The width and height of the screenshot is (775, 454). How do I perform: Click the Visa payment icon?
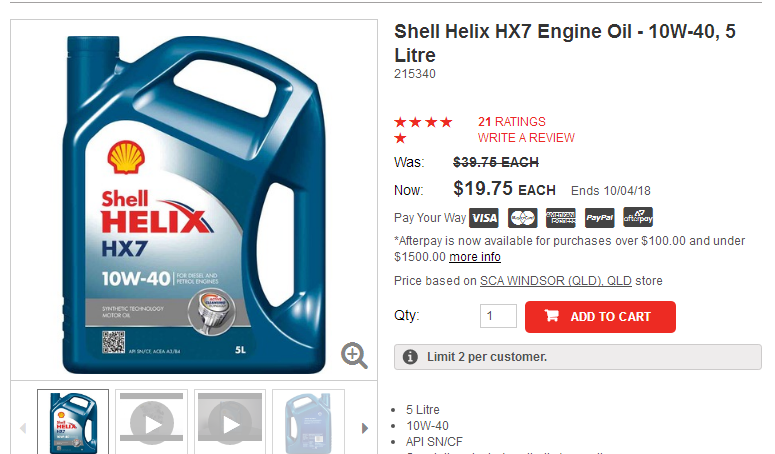pyautogui.click(x=484, y=218)
